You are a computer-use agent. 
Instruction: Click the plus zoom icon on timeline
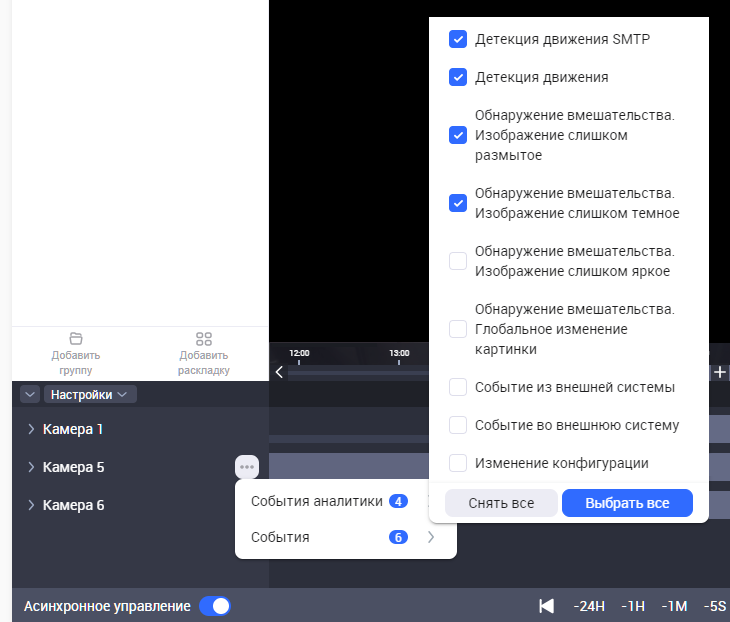coord(719,372)
